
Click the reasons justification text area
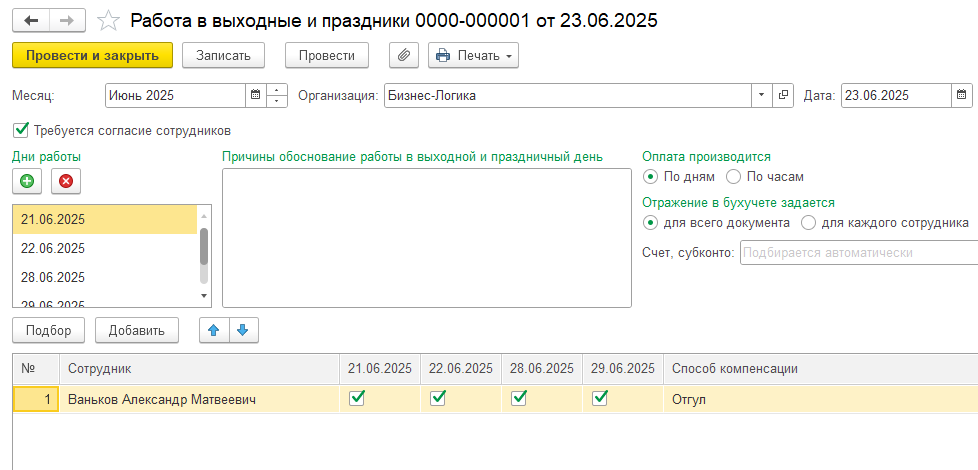click(x=427, y=237)
